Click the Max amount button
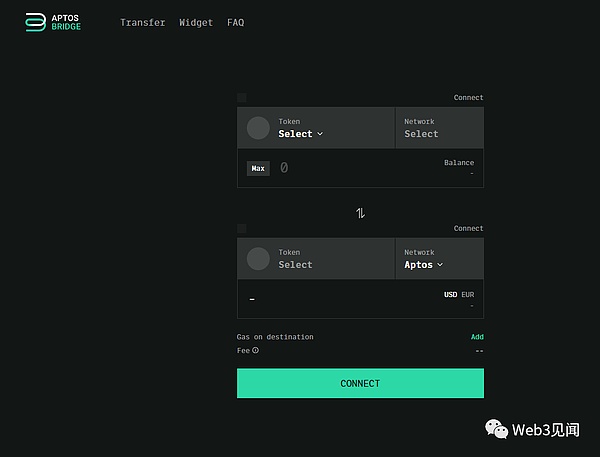Viewport: 600px width, 457px height. click(258, 168)
